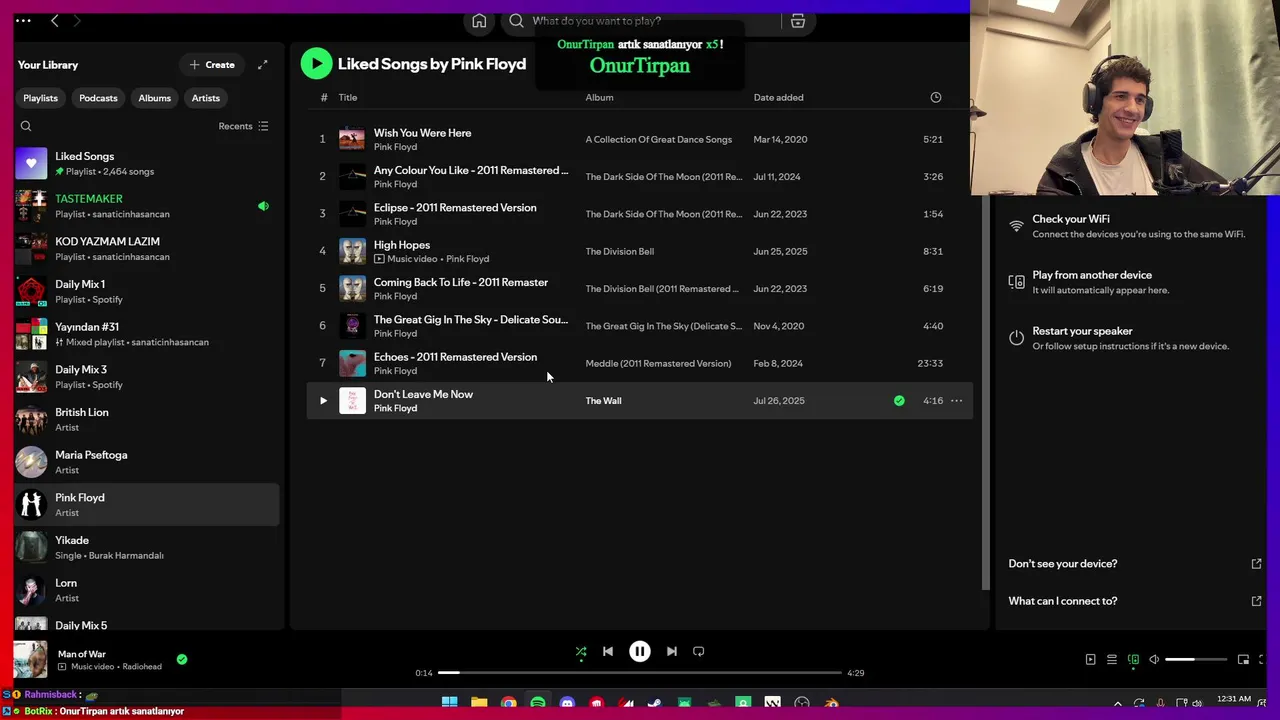Toggle Now Playing view
Viewport: 1280px width, 720px height.
click(1090, 660)
